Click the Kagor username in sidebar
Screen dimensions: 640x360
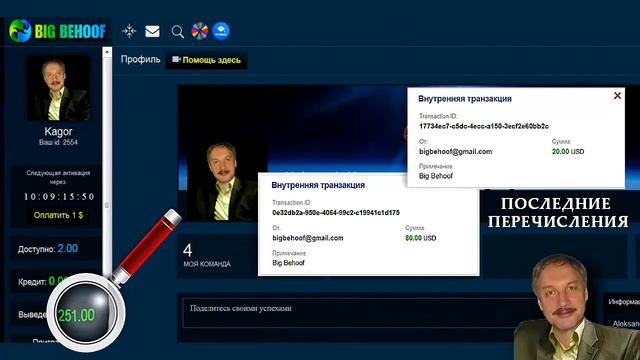click(58, 131)
